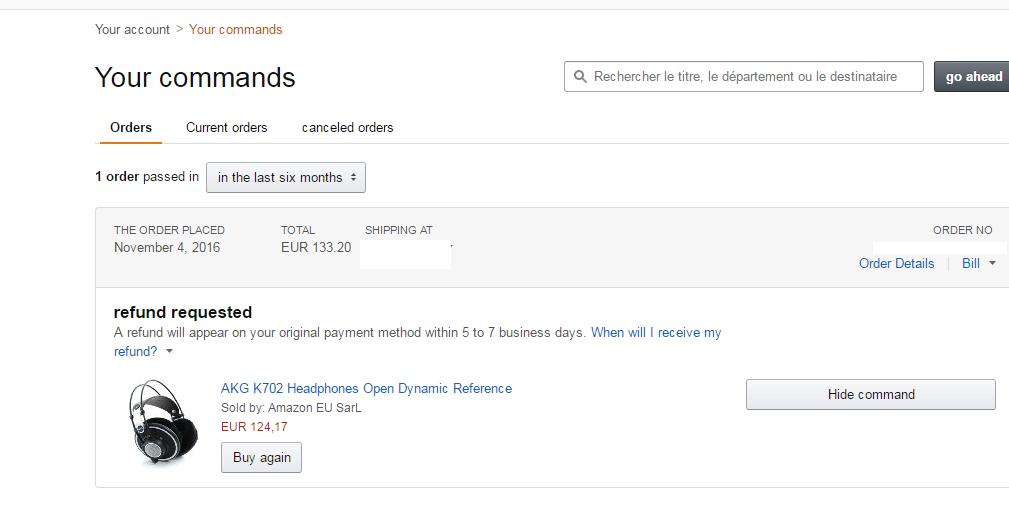The height and width of the screenshot is (531, 1009).
Task: Expand the arrow next to Bill
Action: [992, 264]
